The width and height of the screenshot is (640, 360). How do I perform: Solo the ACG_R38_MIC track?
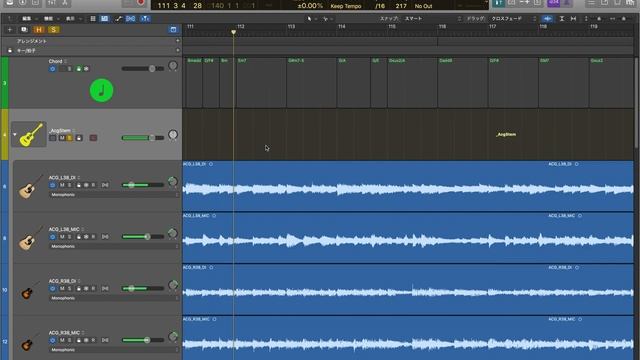(x=69, y=340)
